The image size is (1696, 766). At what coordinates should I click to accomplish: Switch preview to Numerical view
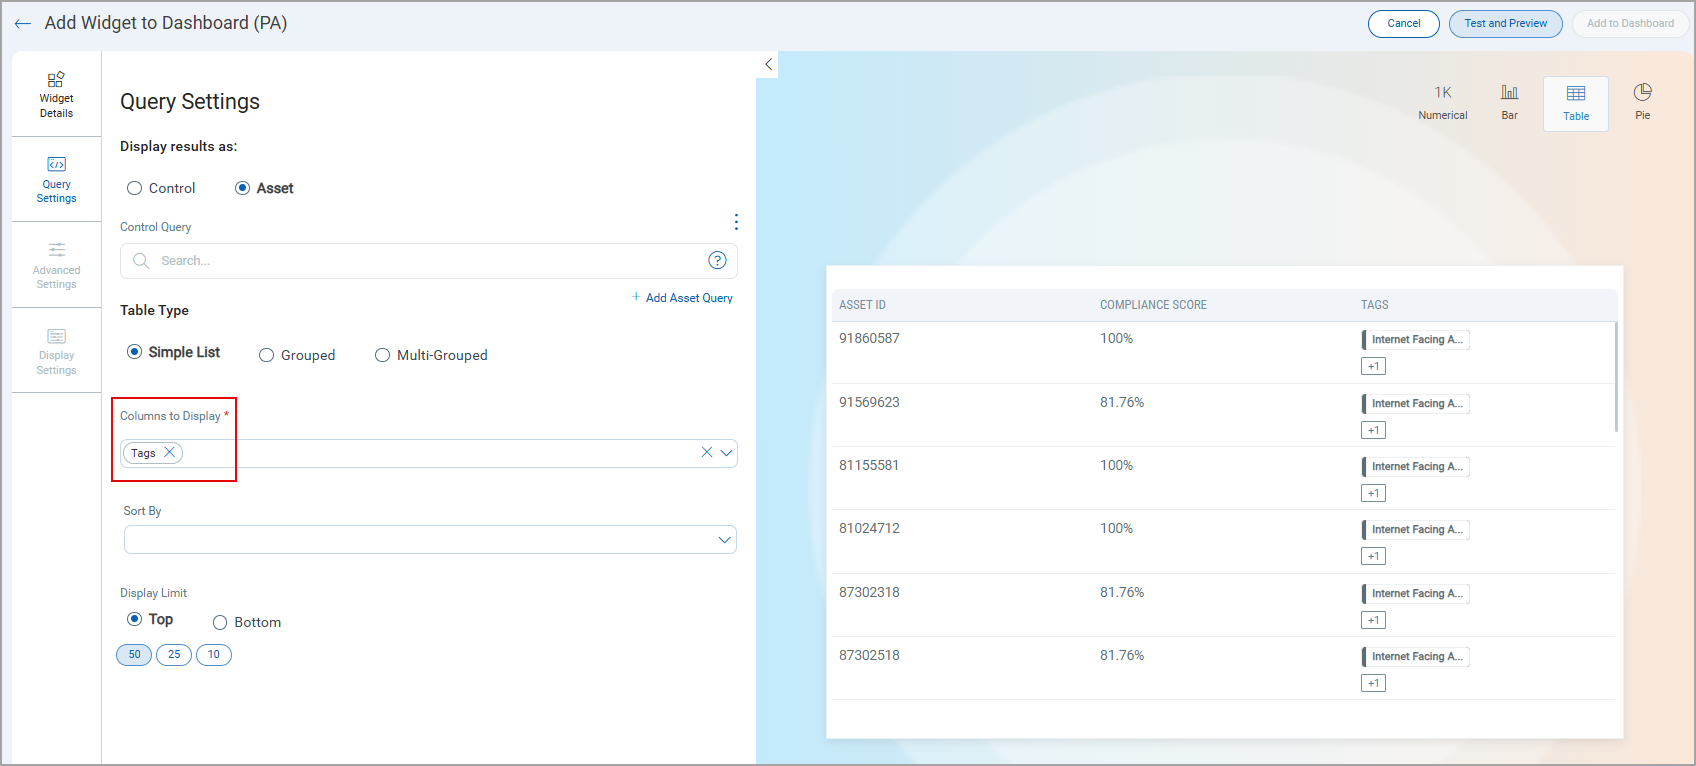point(1443,102)
